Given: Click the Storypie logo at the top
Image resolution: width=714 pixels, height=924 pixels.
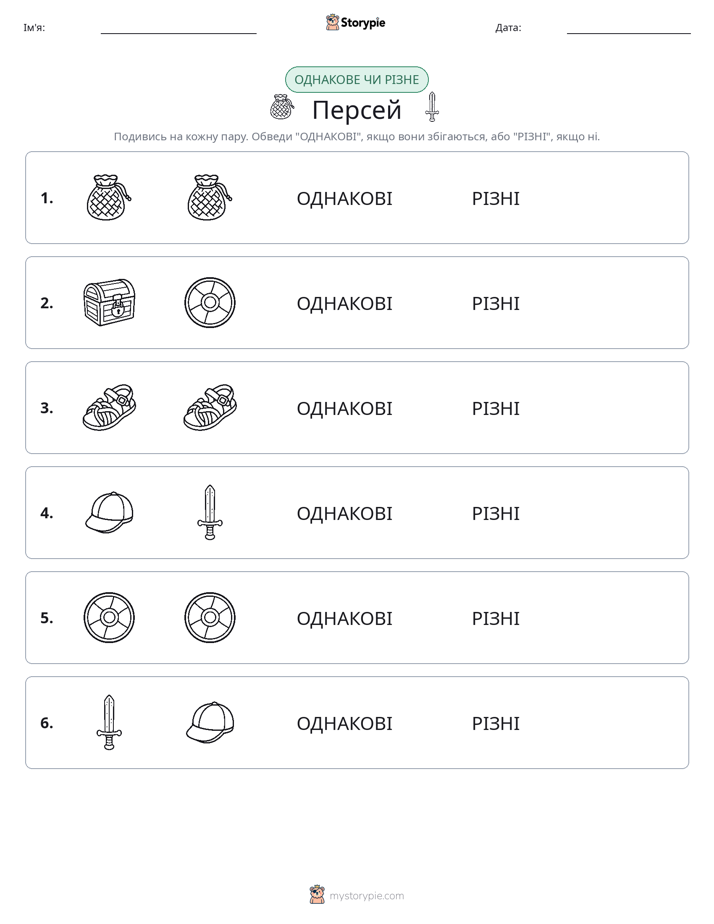Looking at the screenshot, I should point(356,22).
